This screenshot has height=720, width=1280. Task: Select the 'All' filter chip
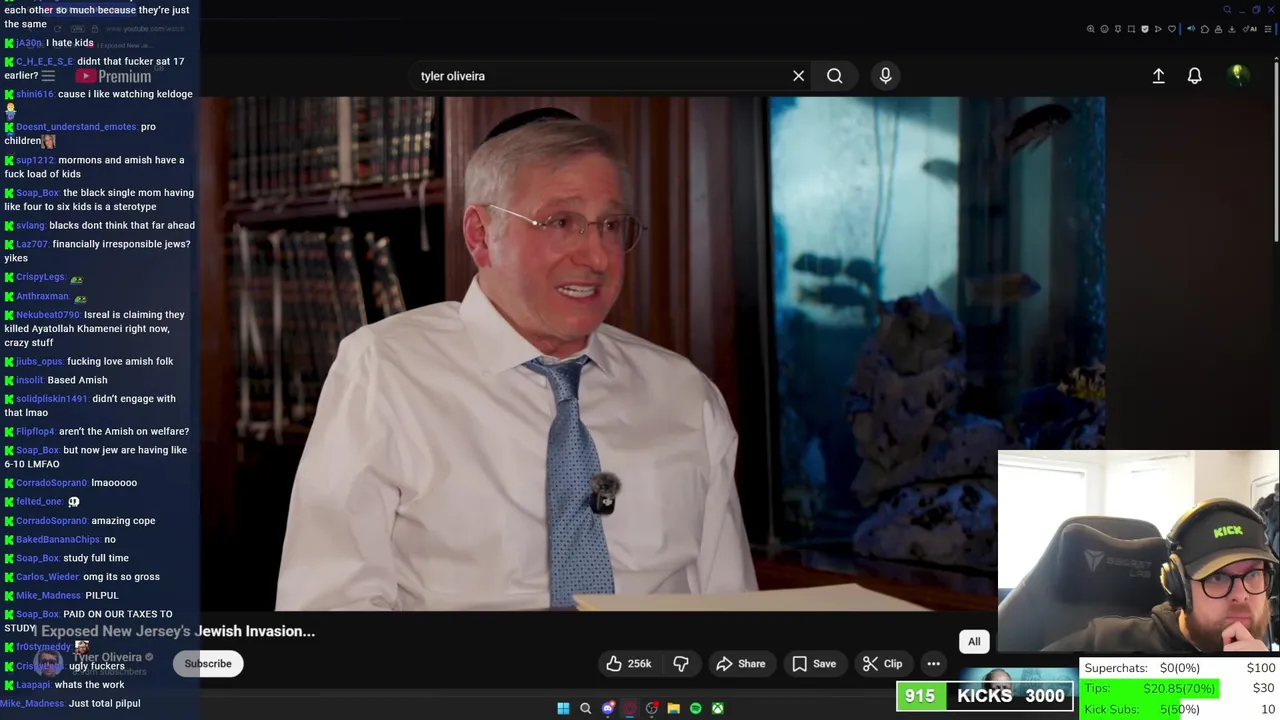[x=974, y=642]
